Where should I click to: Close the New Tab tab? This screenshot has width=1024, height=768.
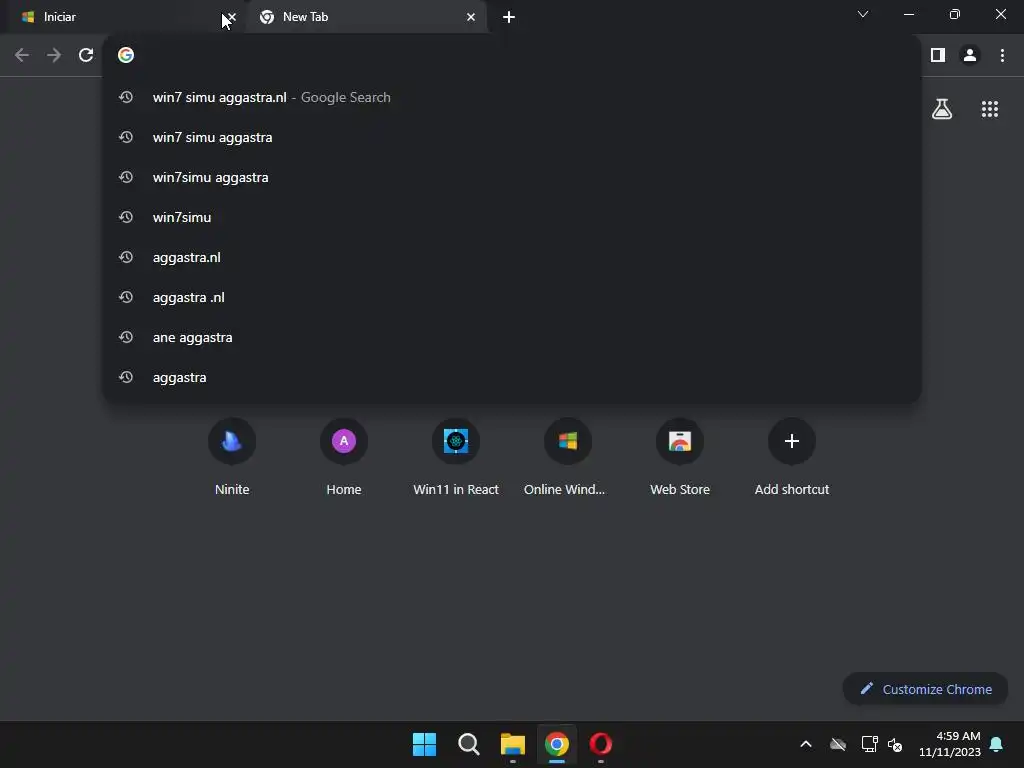point(471,17)
